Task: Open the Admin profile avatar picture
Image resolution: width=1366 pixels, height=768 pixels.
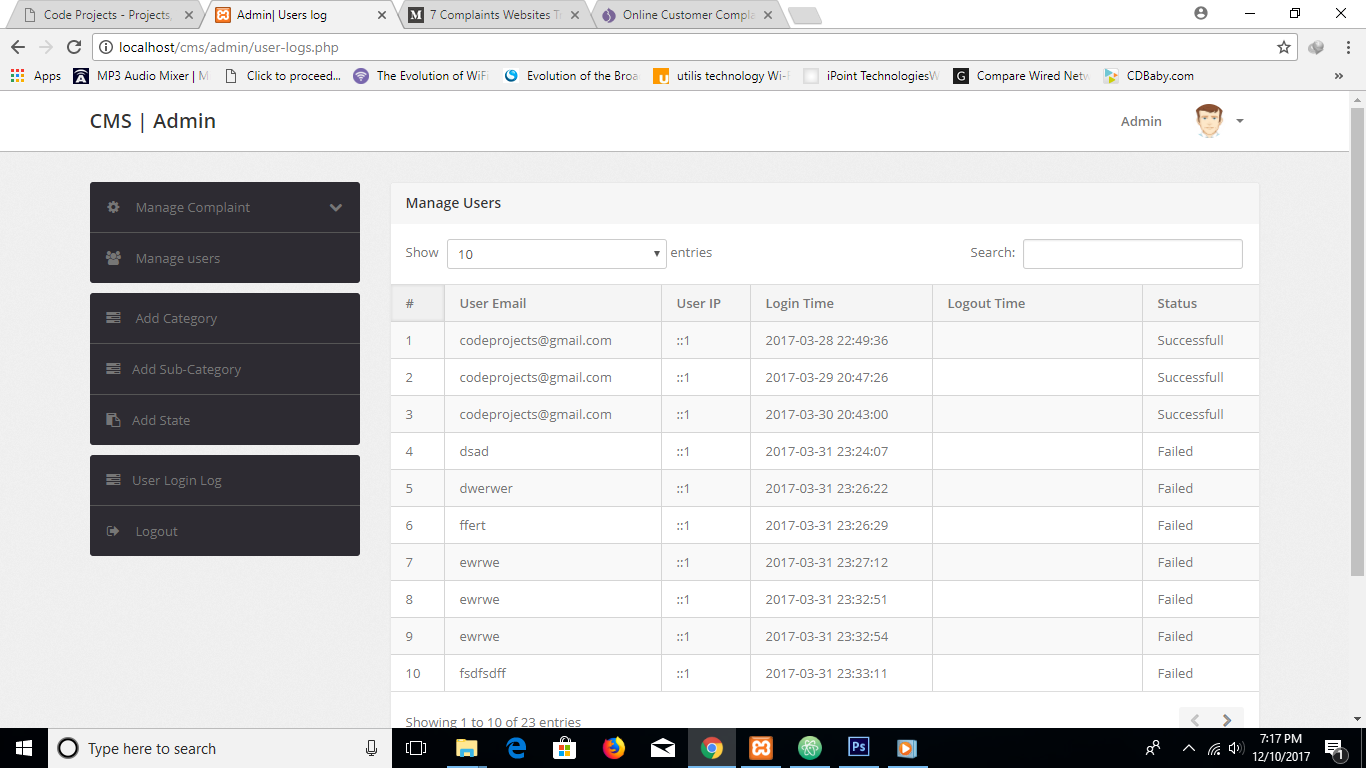Action: tap(1207, 120)
